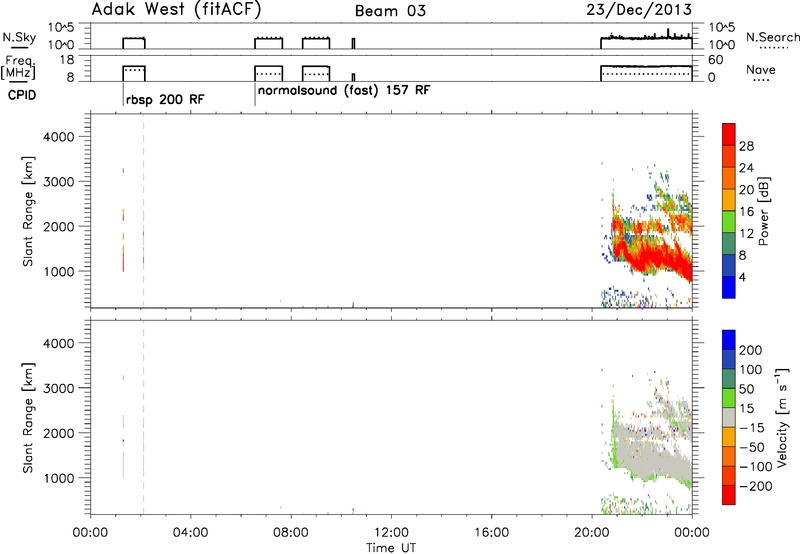Click the 'Adak West (fitACF)' title
This screenshot has height=554, width=800.
(176, 10)
